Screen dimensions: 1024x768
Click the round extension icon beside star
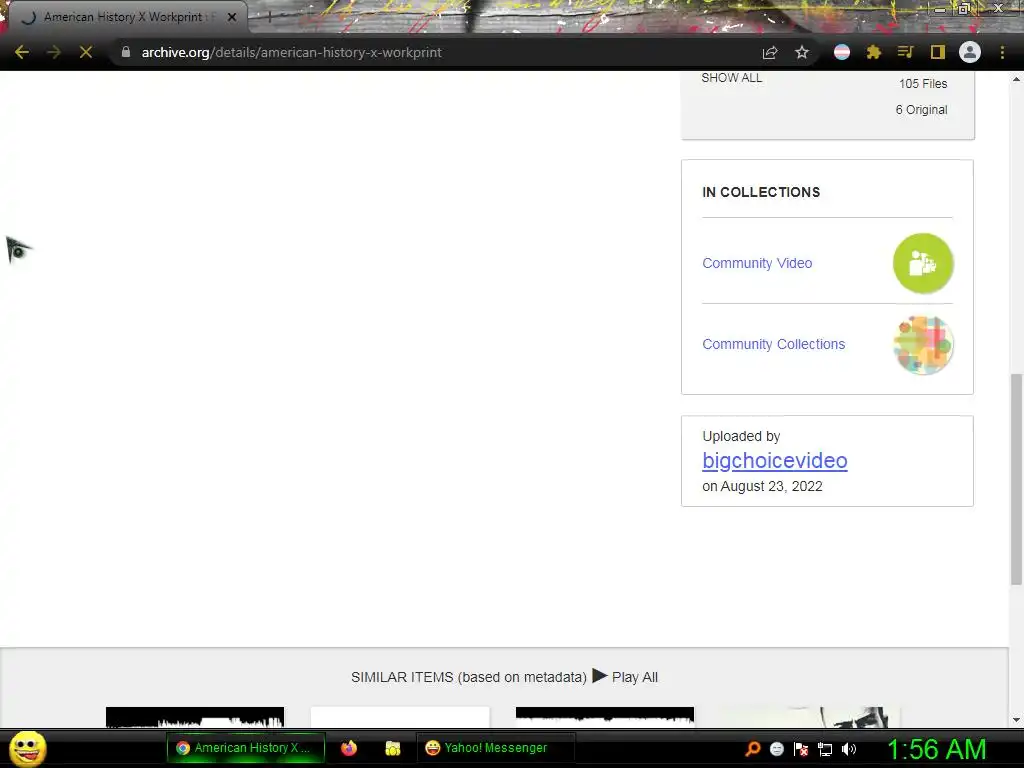(x=842, y=52)
